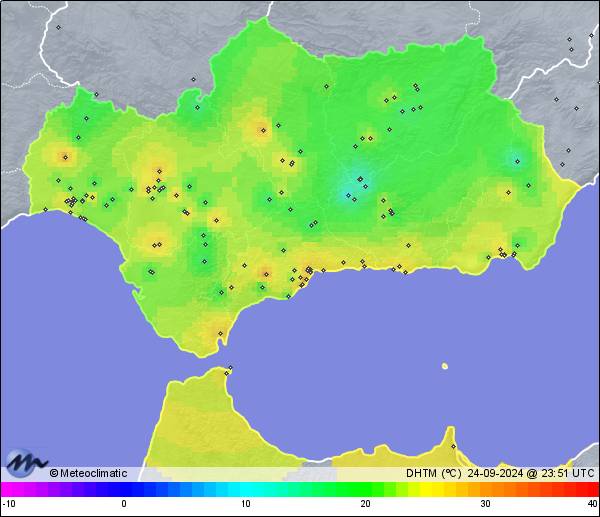The image size is (600, 517).
Task: Pick the red swatch at scale's right end
Action: point(592,489)
